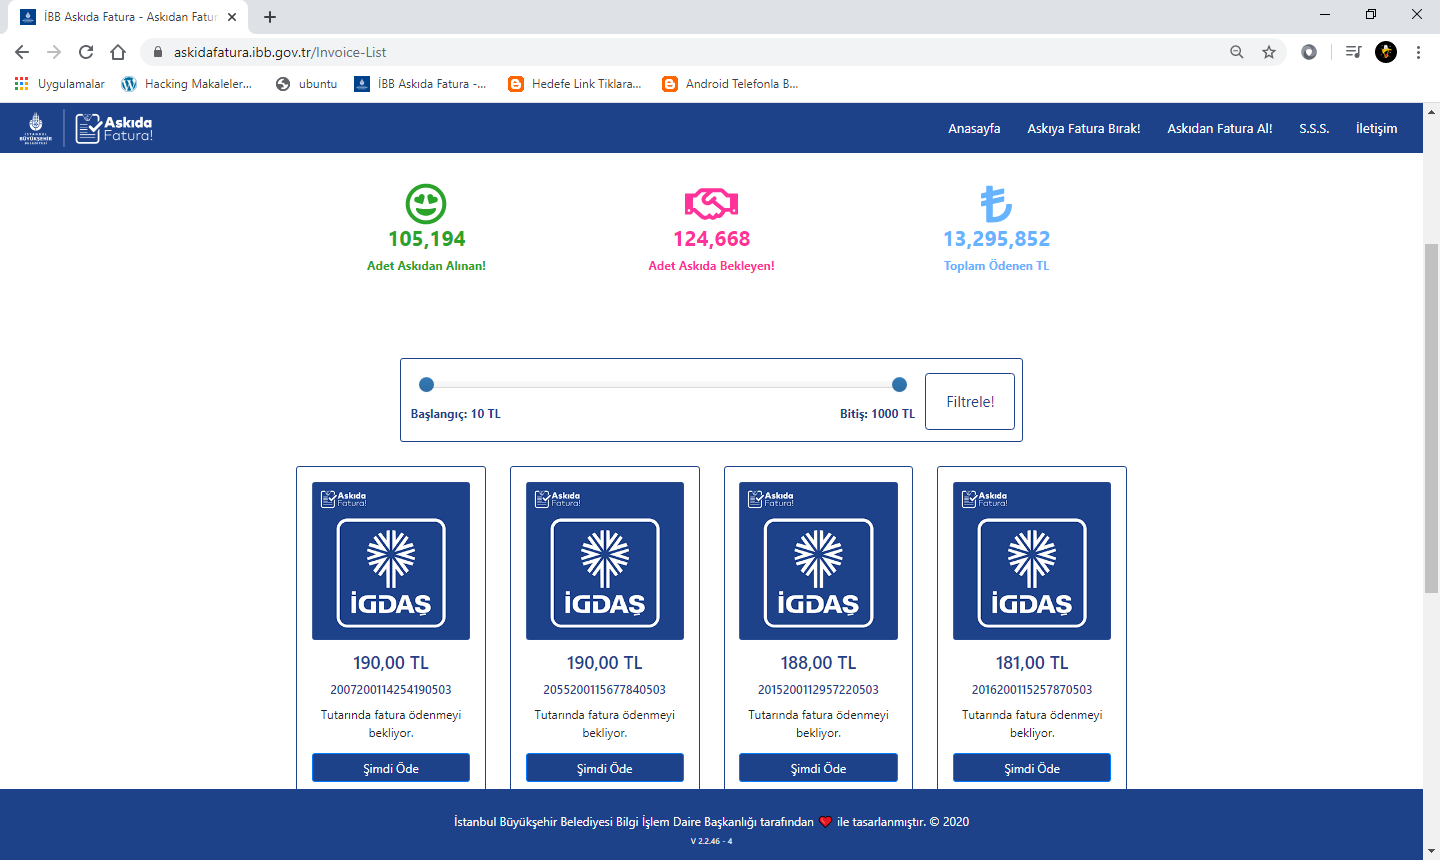Viewport: 1440px width, 860px height.
Task: Click the 124,668 Askıda Bekleyen count
Action: [711, 239]
